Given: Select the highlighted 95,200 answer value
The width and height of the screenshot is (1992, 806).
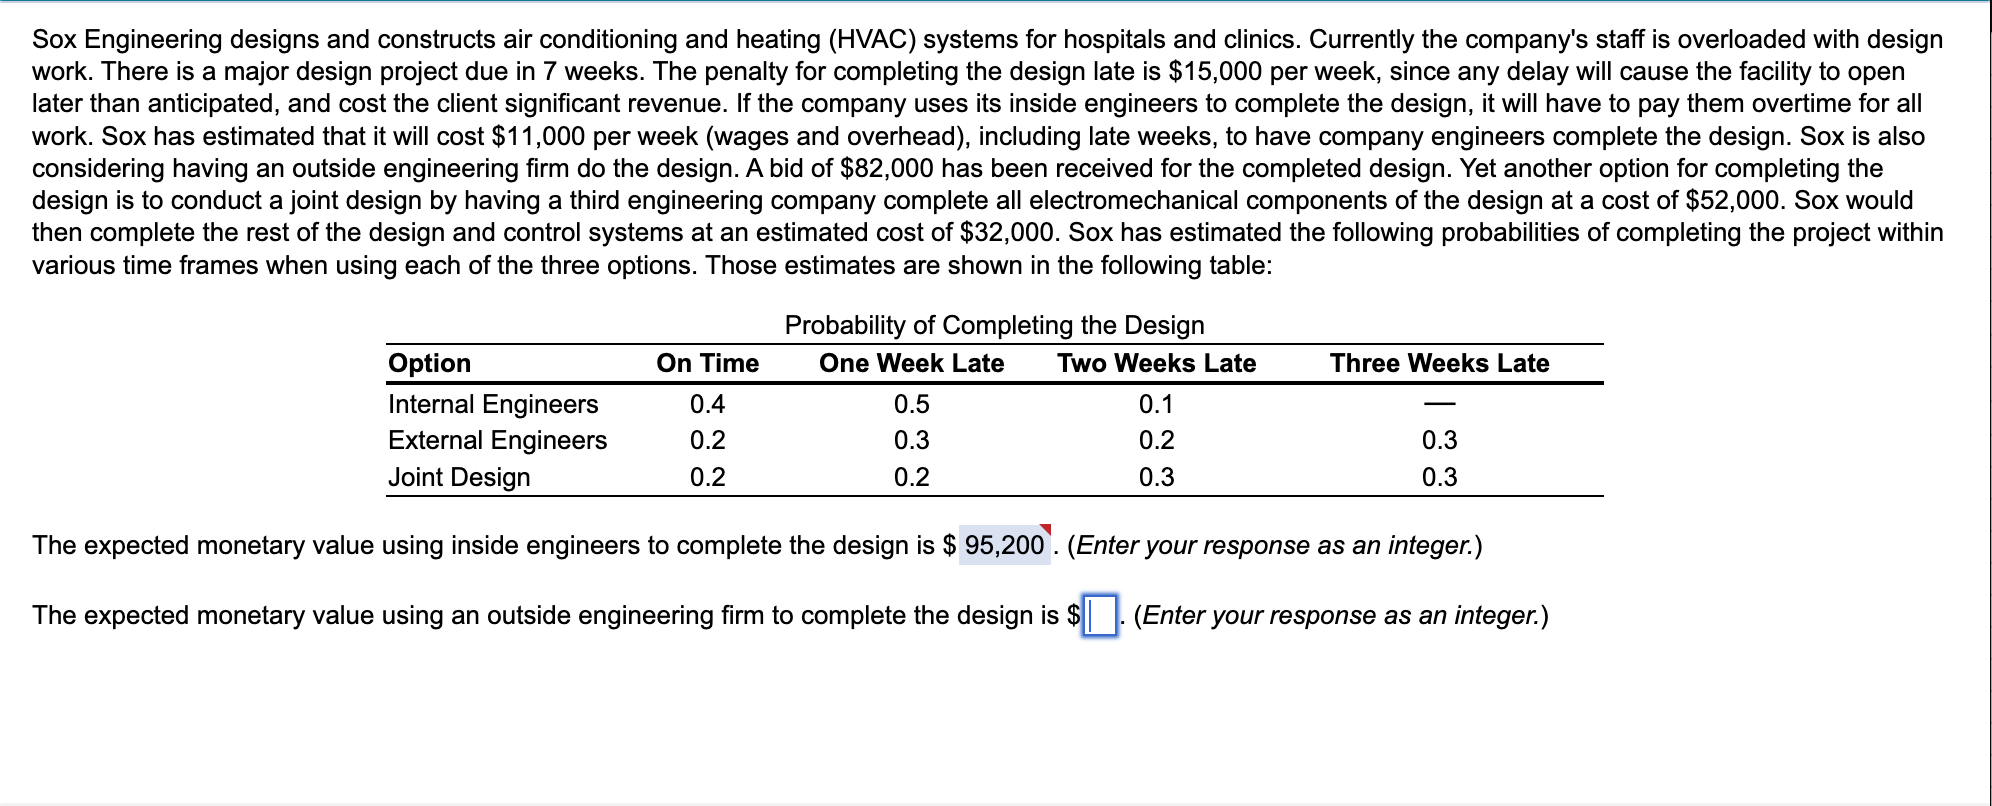Looking at the screenshot, I should pyautogui.click(x=1003, y=545).
